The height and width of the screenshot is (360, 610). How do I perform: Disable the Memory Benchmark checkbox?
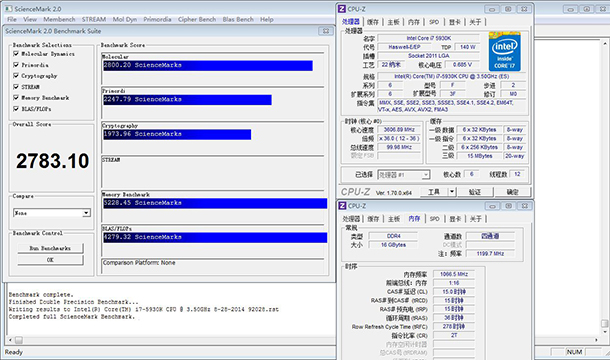16,98
